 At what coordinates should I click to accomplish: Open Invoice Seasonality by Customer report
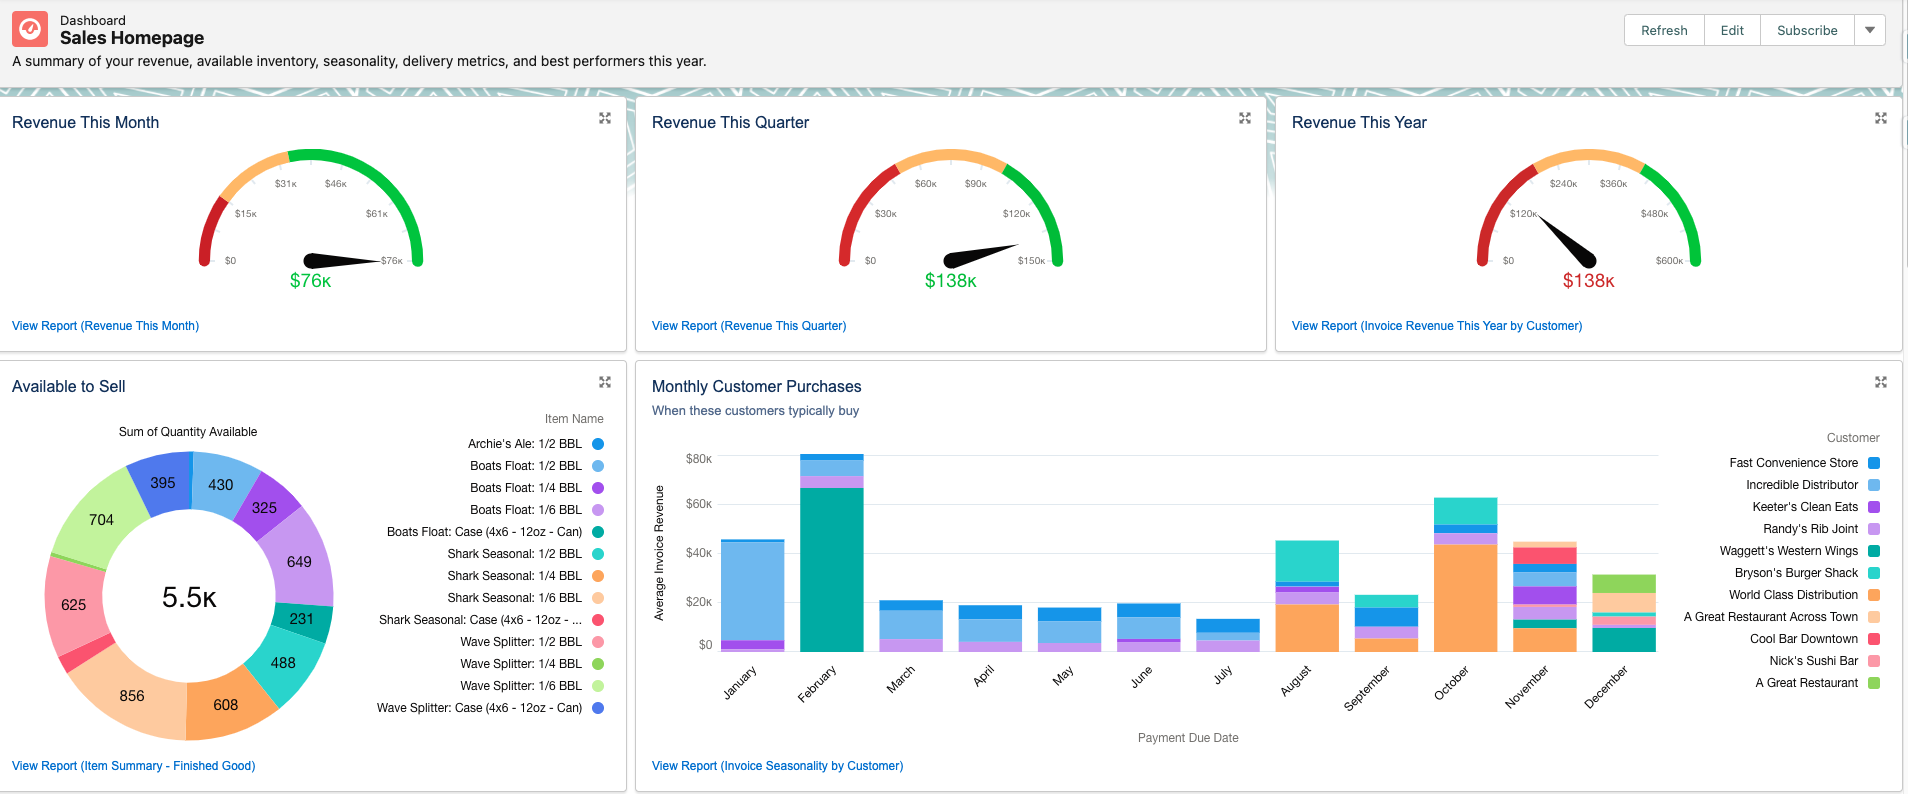tap(777, 766)
